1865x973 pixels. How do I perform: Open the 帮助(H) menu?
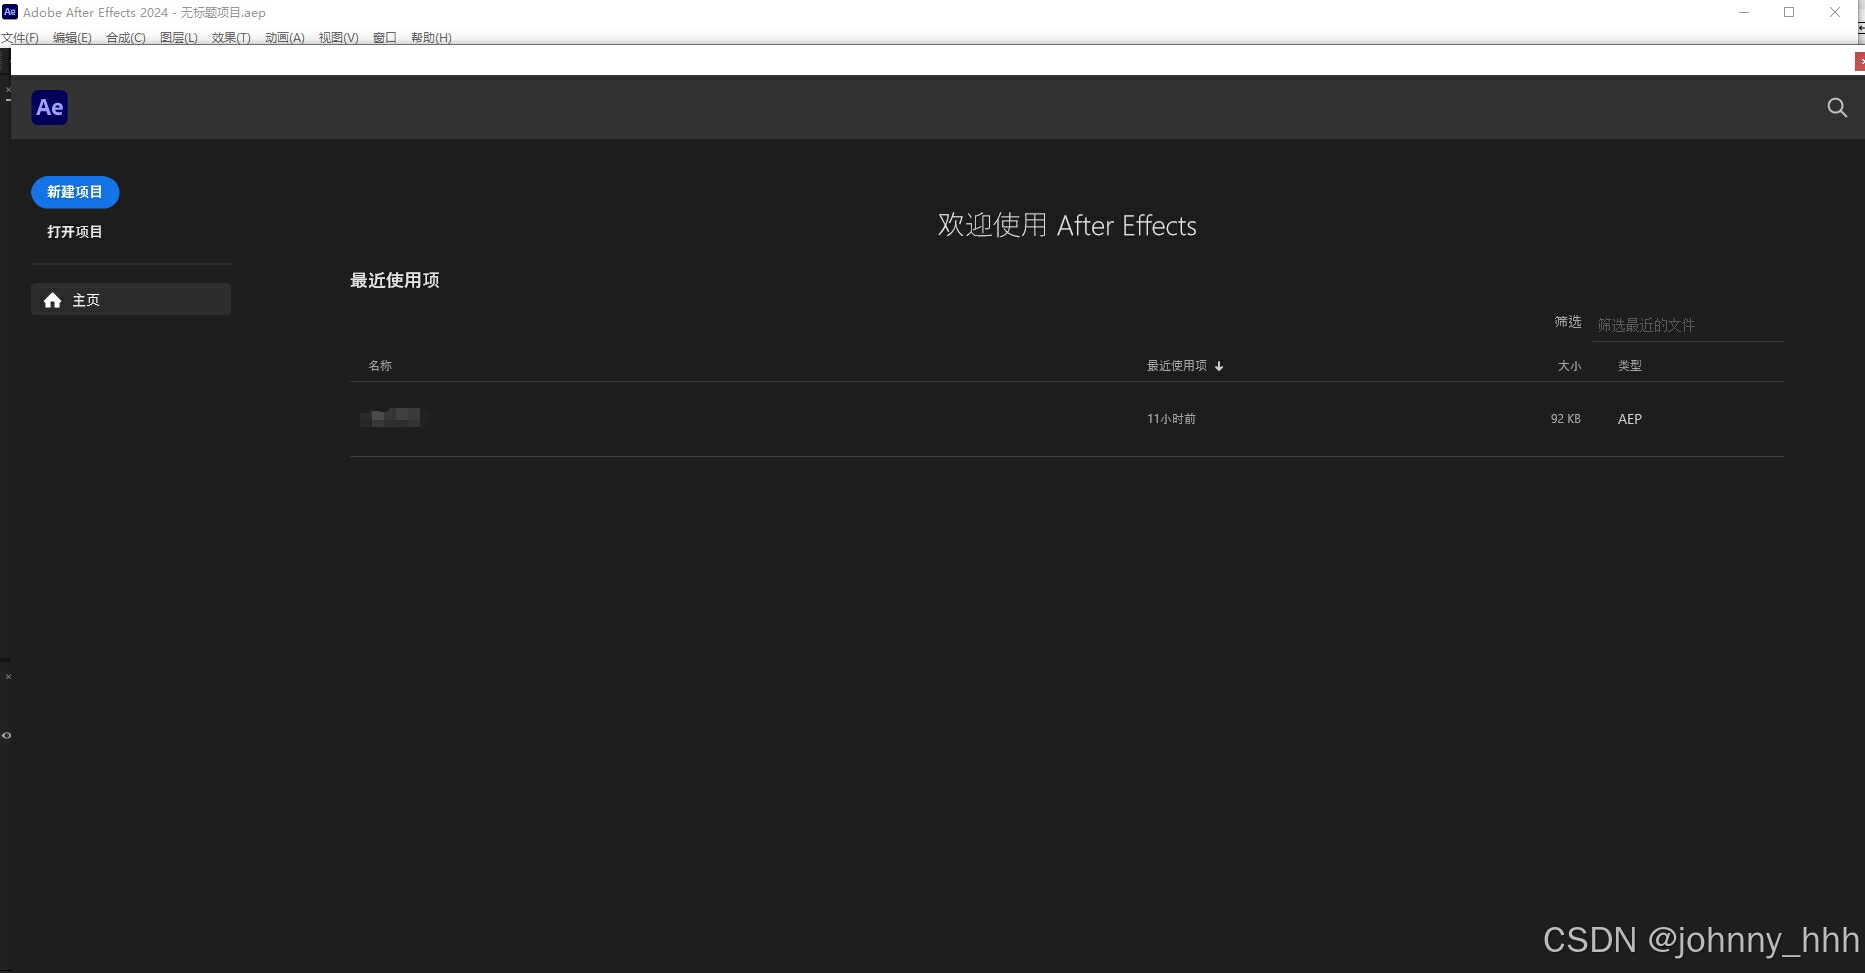[x=431, y=38]
